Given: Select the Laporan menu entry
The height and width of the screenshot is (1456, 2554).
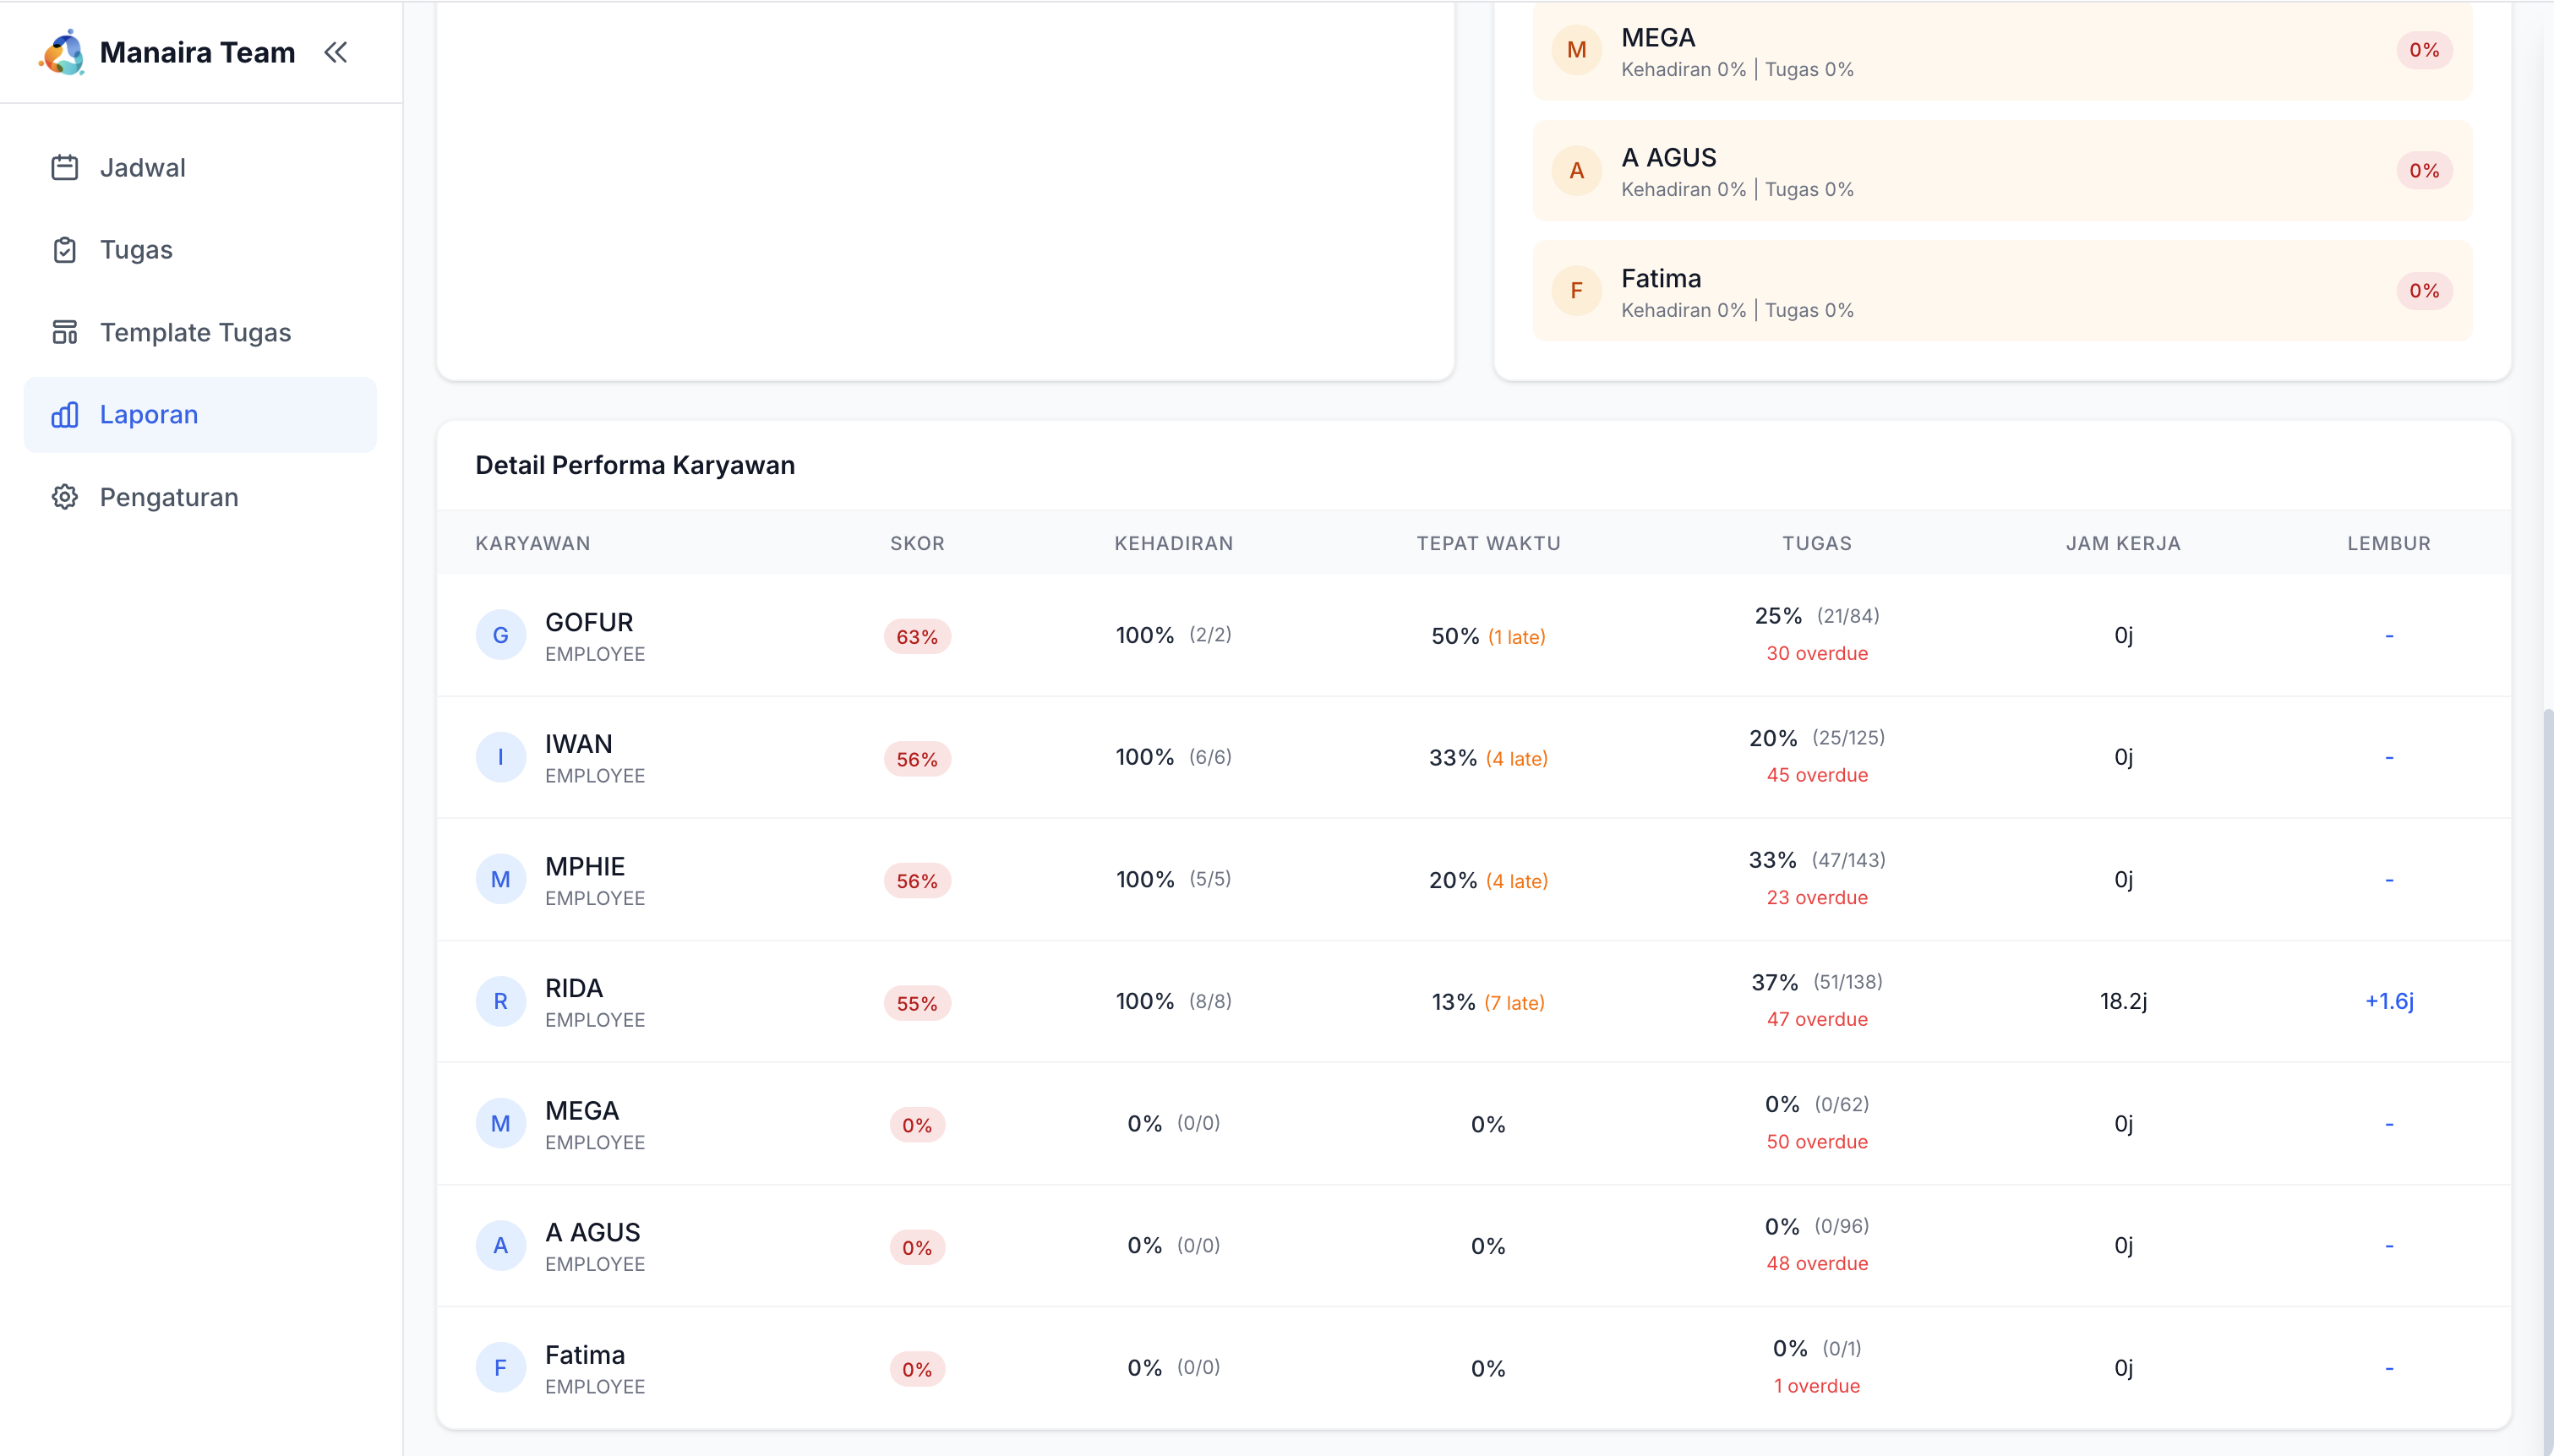Looking at the screenshot, I should (x=150, y=414).
